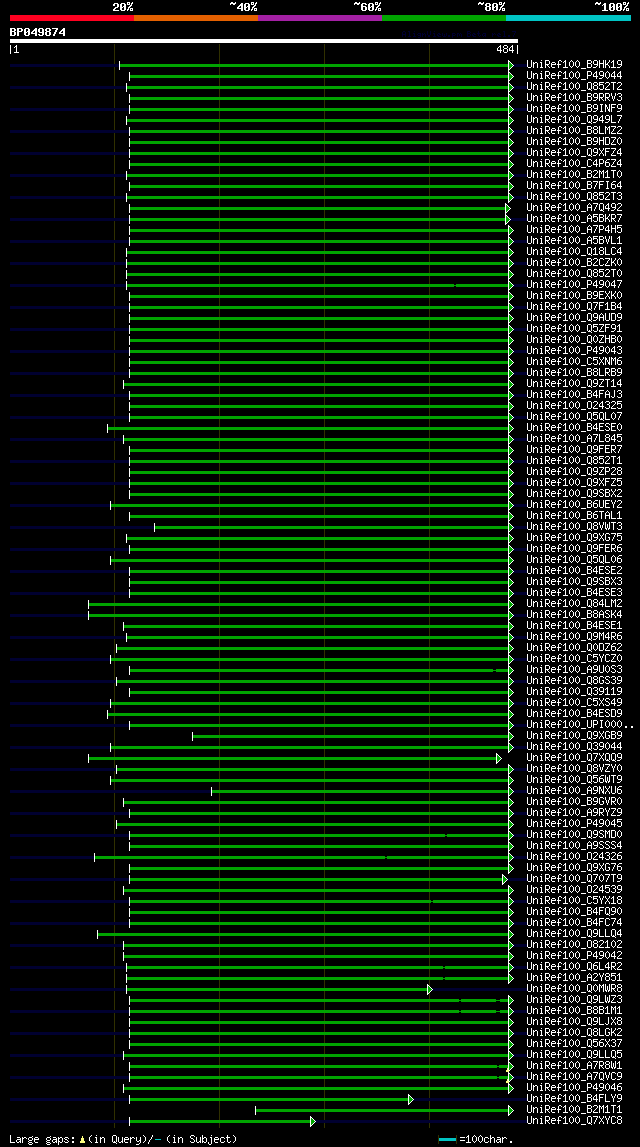This screenshot has height=1147, width=640.
Task: Select the UniRef100_C4P6Z4 label
Action: tap(574, 163)
